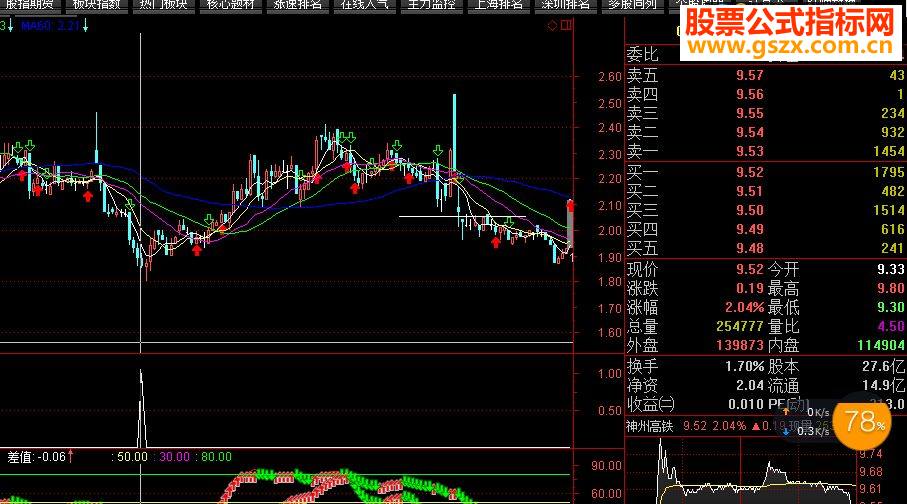Open the 上海排名 tab
Screen dimensions: 907x504
click(499, 5)
